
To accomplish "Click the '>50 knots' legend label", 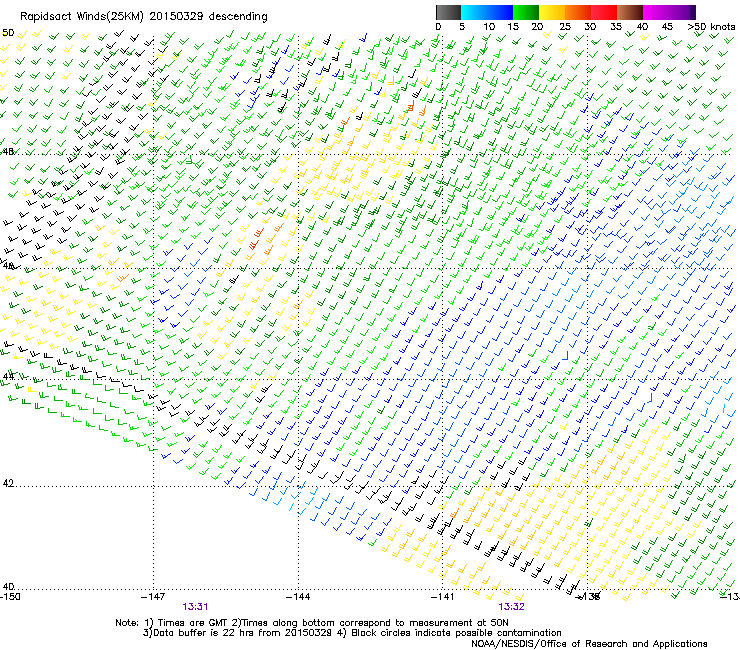I will click(x=711, y=27).
